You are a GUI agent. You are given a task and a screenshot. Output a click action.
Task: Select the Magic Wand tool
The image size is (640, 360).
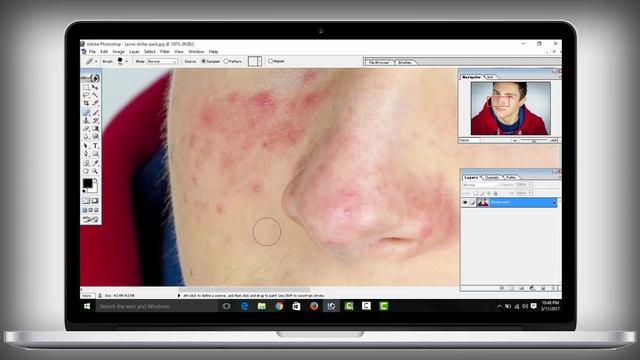click(95, 94)
